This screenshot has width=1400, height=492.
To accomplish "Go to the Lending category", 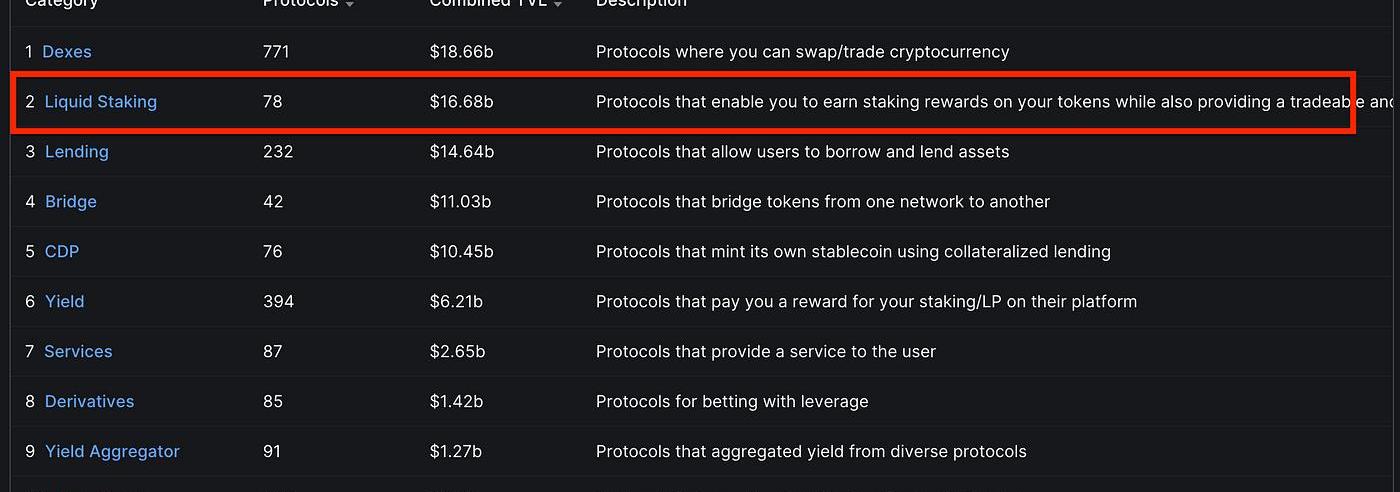I will coord(77,152).
